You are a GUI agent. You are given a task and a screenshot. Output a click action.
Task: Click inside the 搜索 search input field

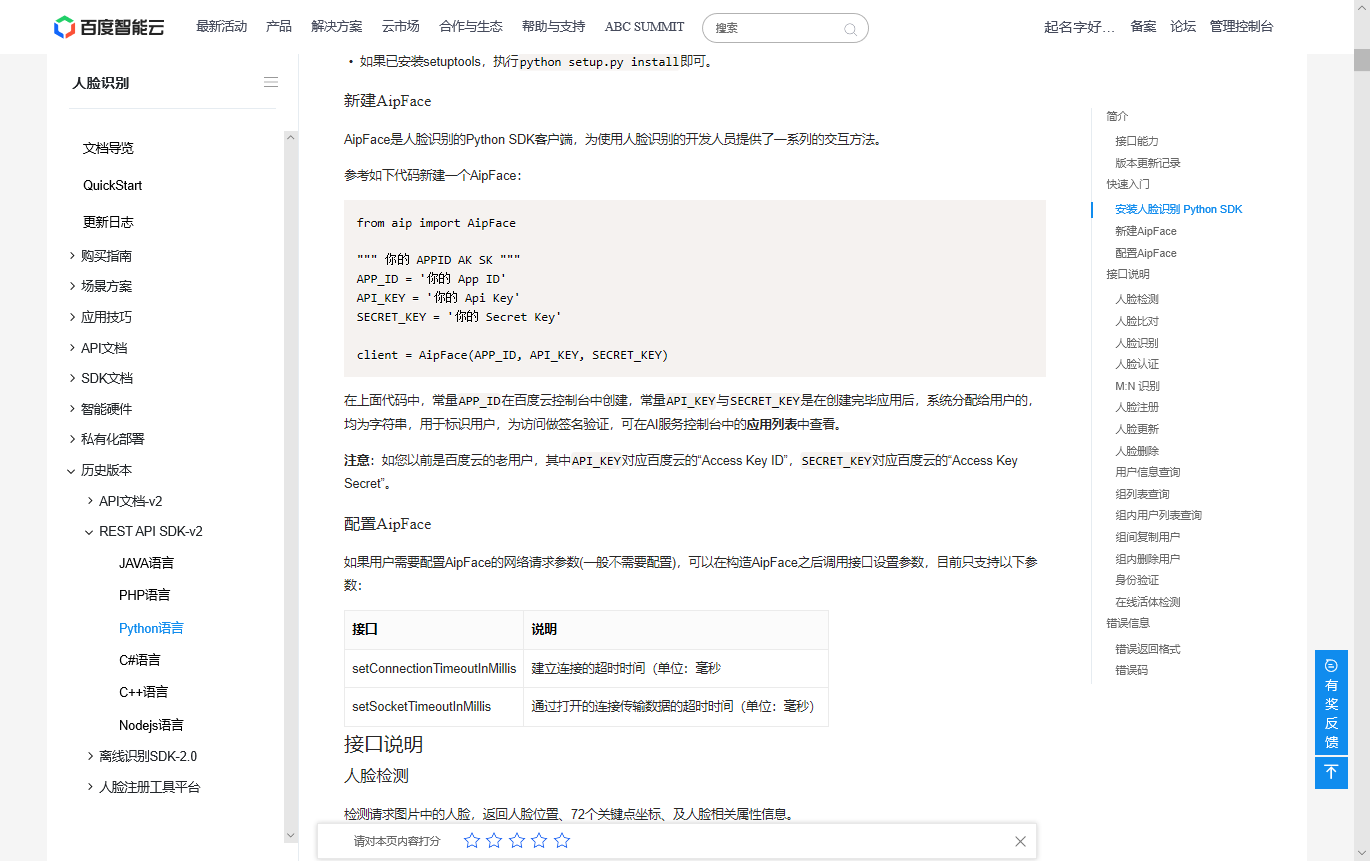coord(770,28)
